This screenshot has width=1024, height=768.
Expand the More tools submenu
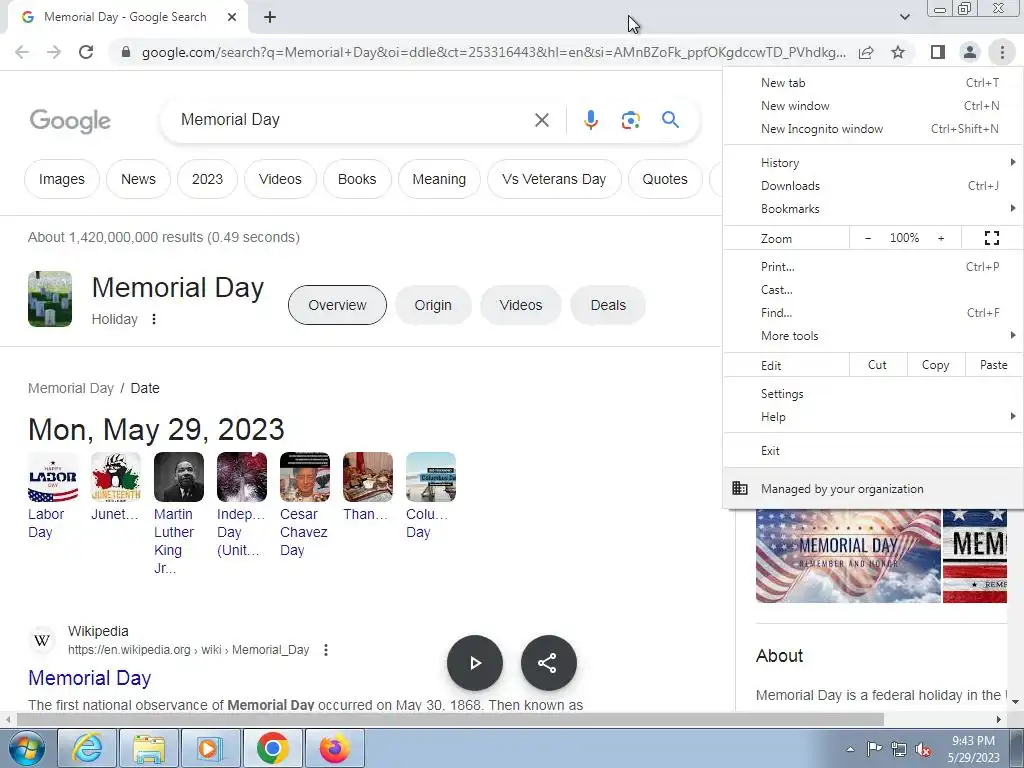tap(873, 336)
